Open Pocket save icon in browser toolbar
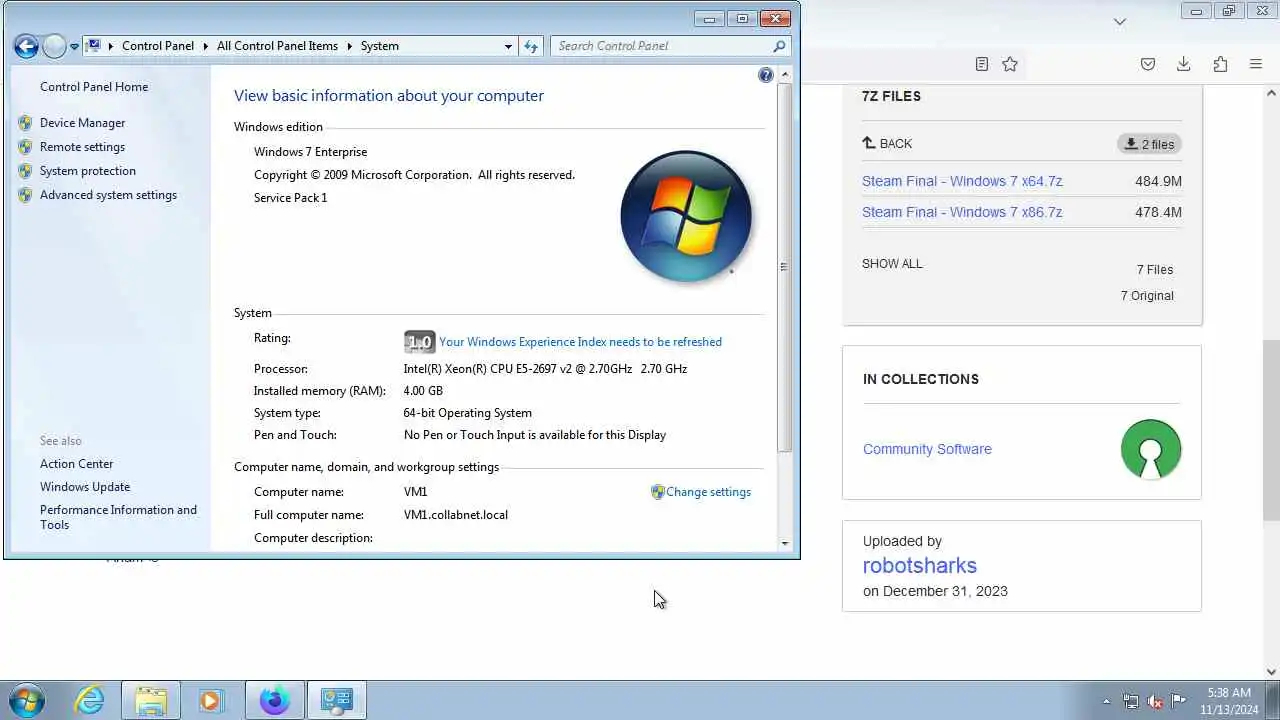 (1148, 64)
